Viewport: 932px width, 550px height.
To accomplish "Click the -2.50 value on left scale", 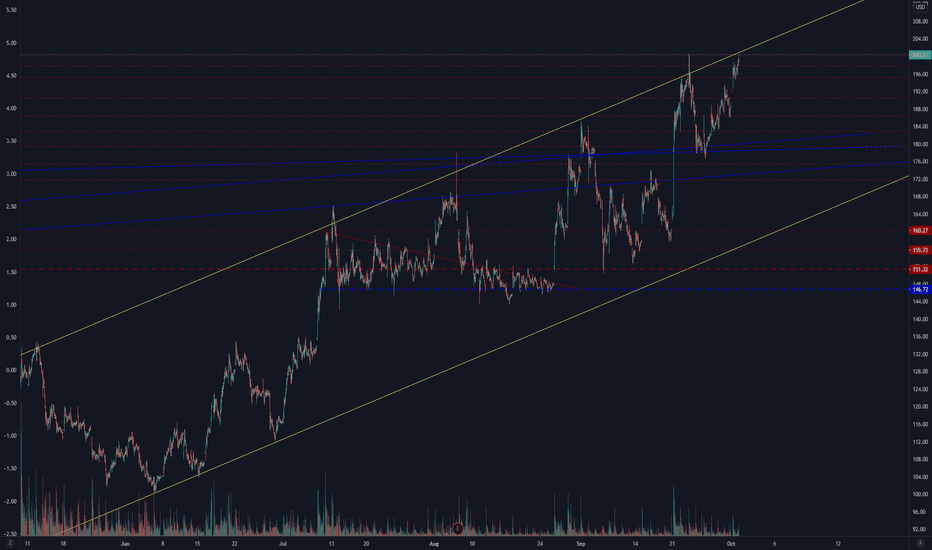I will pos(10,533).
